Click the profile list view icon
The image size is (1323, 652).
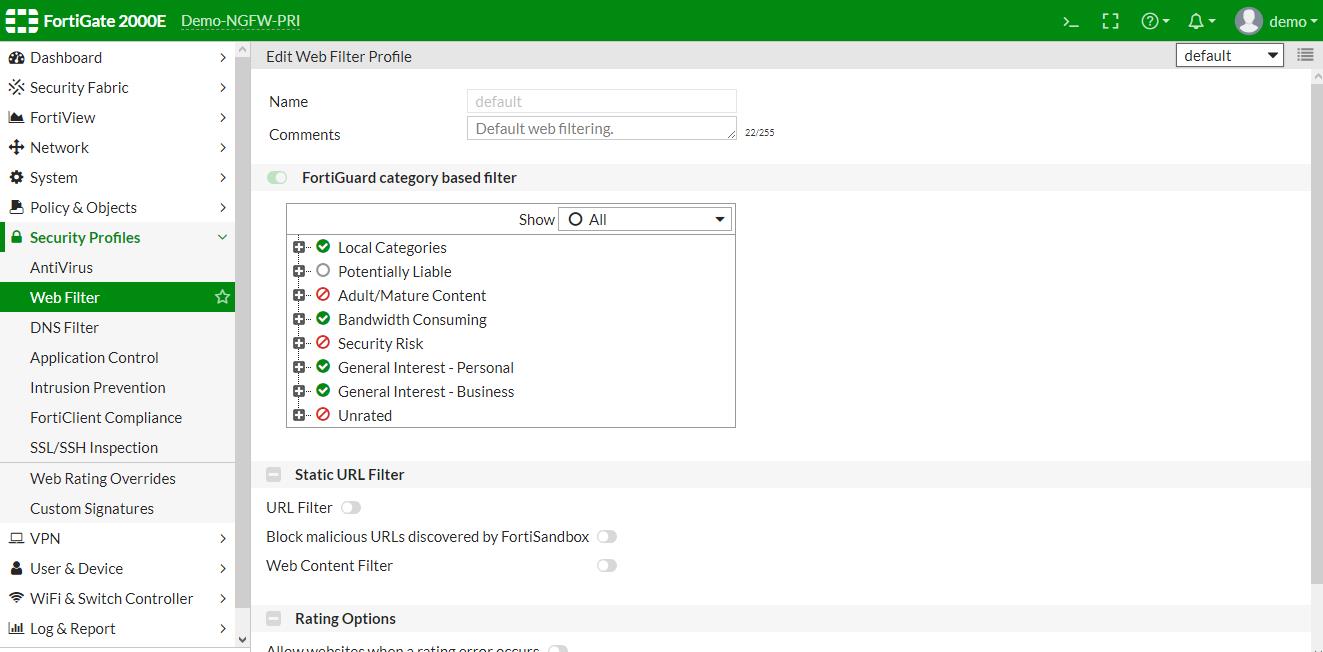tap(1305, 55)
